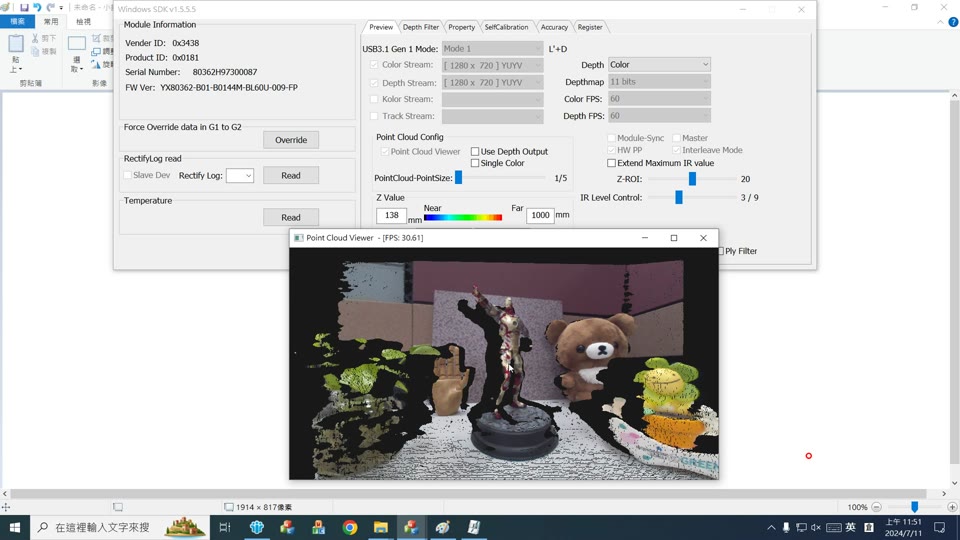Enable the Single Color checkbox

475,163
